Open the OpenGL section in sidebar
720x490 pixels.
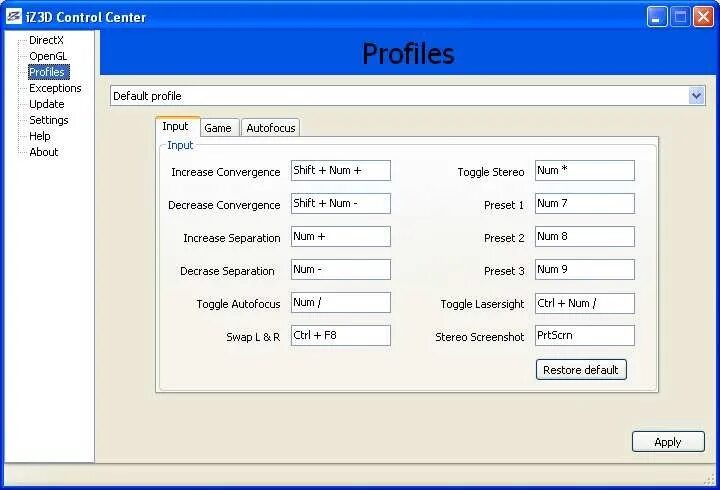(48, 56)
